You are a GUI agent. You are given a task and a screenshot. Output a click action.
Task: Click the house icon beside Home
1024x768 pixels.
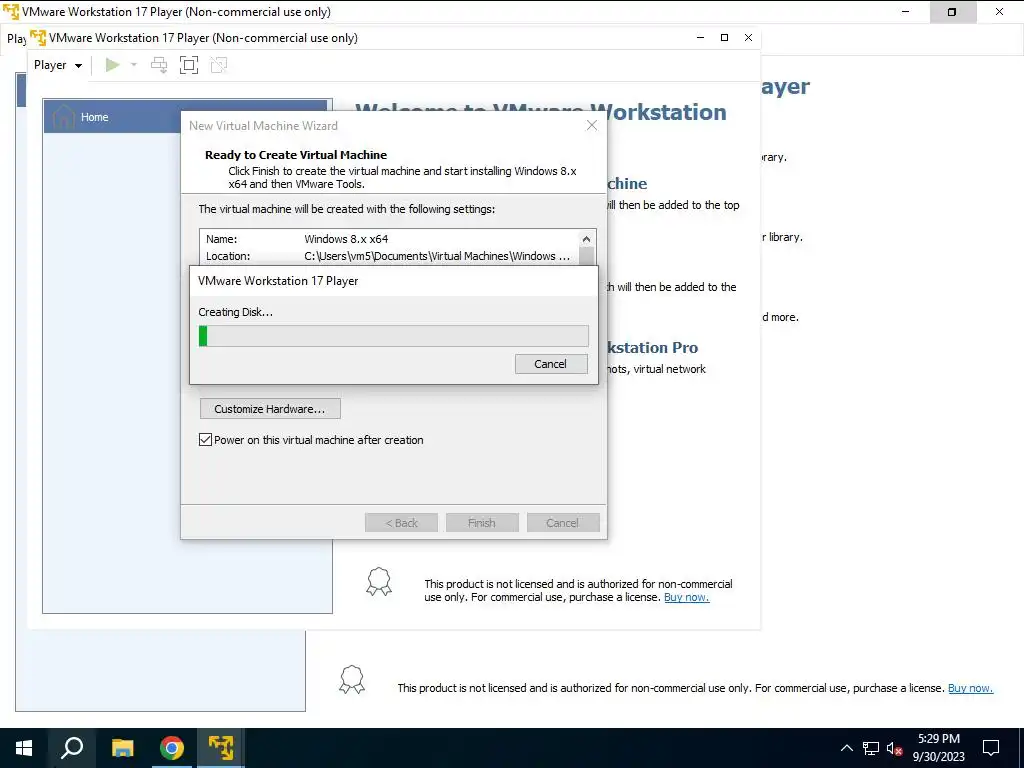point(63,117)
